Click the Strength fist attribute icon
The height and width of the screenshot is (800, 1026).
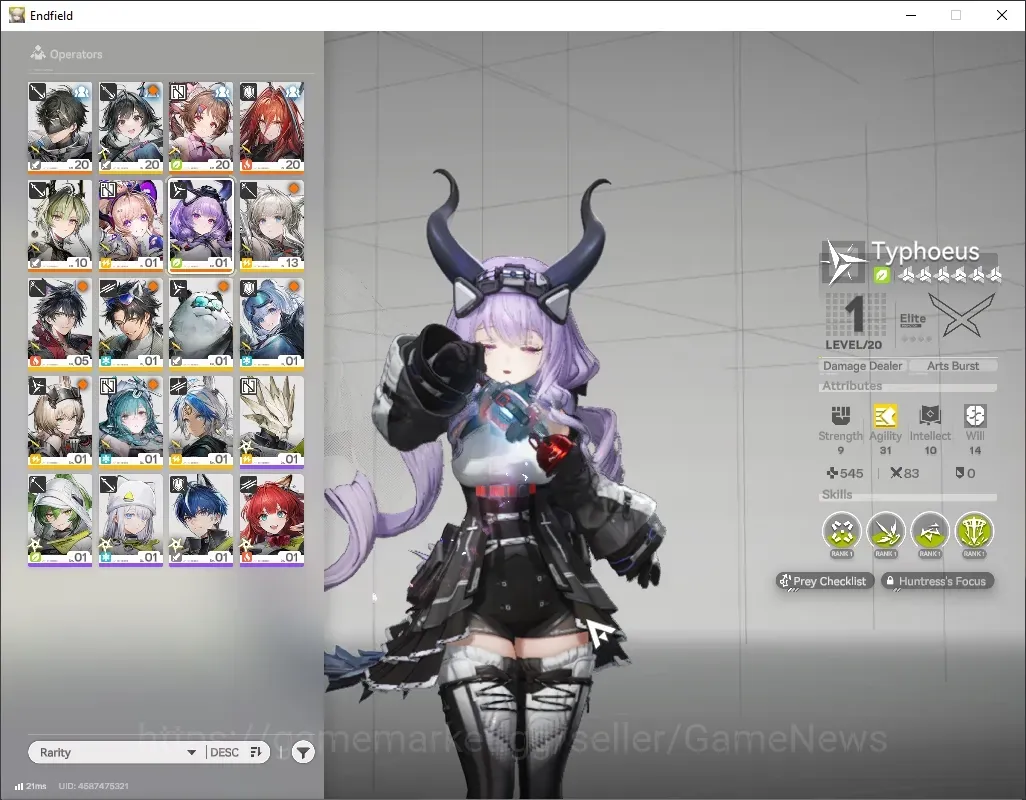click(841, 415)
